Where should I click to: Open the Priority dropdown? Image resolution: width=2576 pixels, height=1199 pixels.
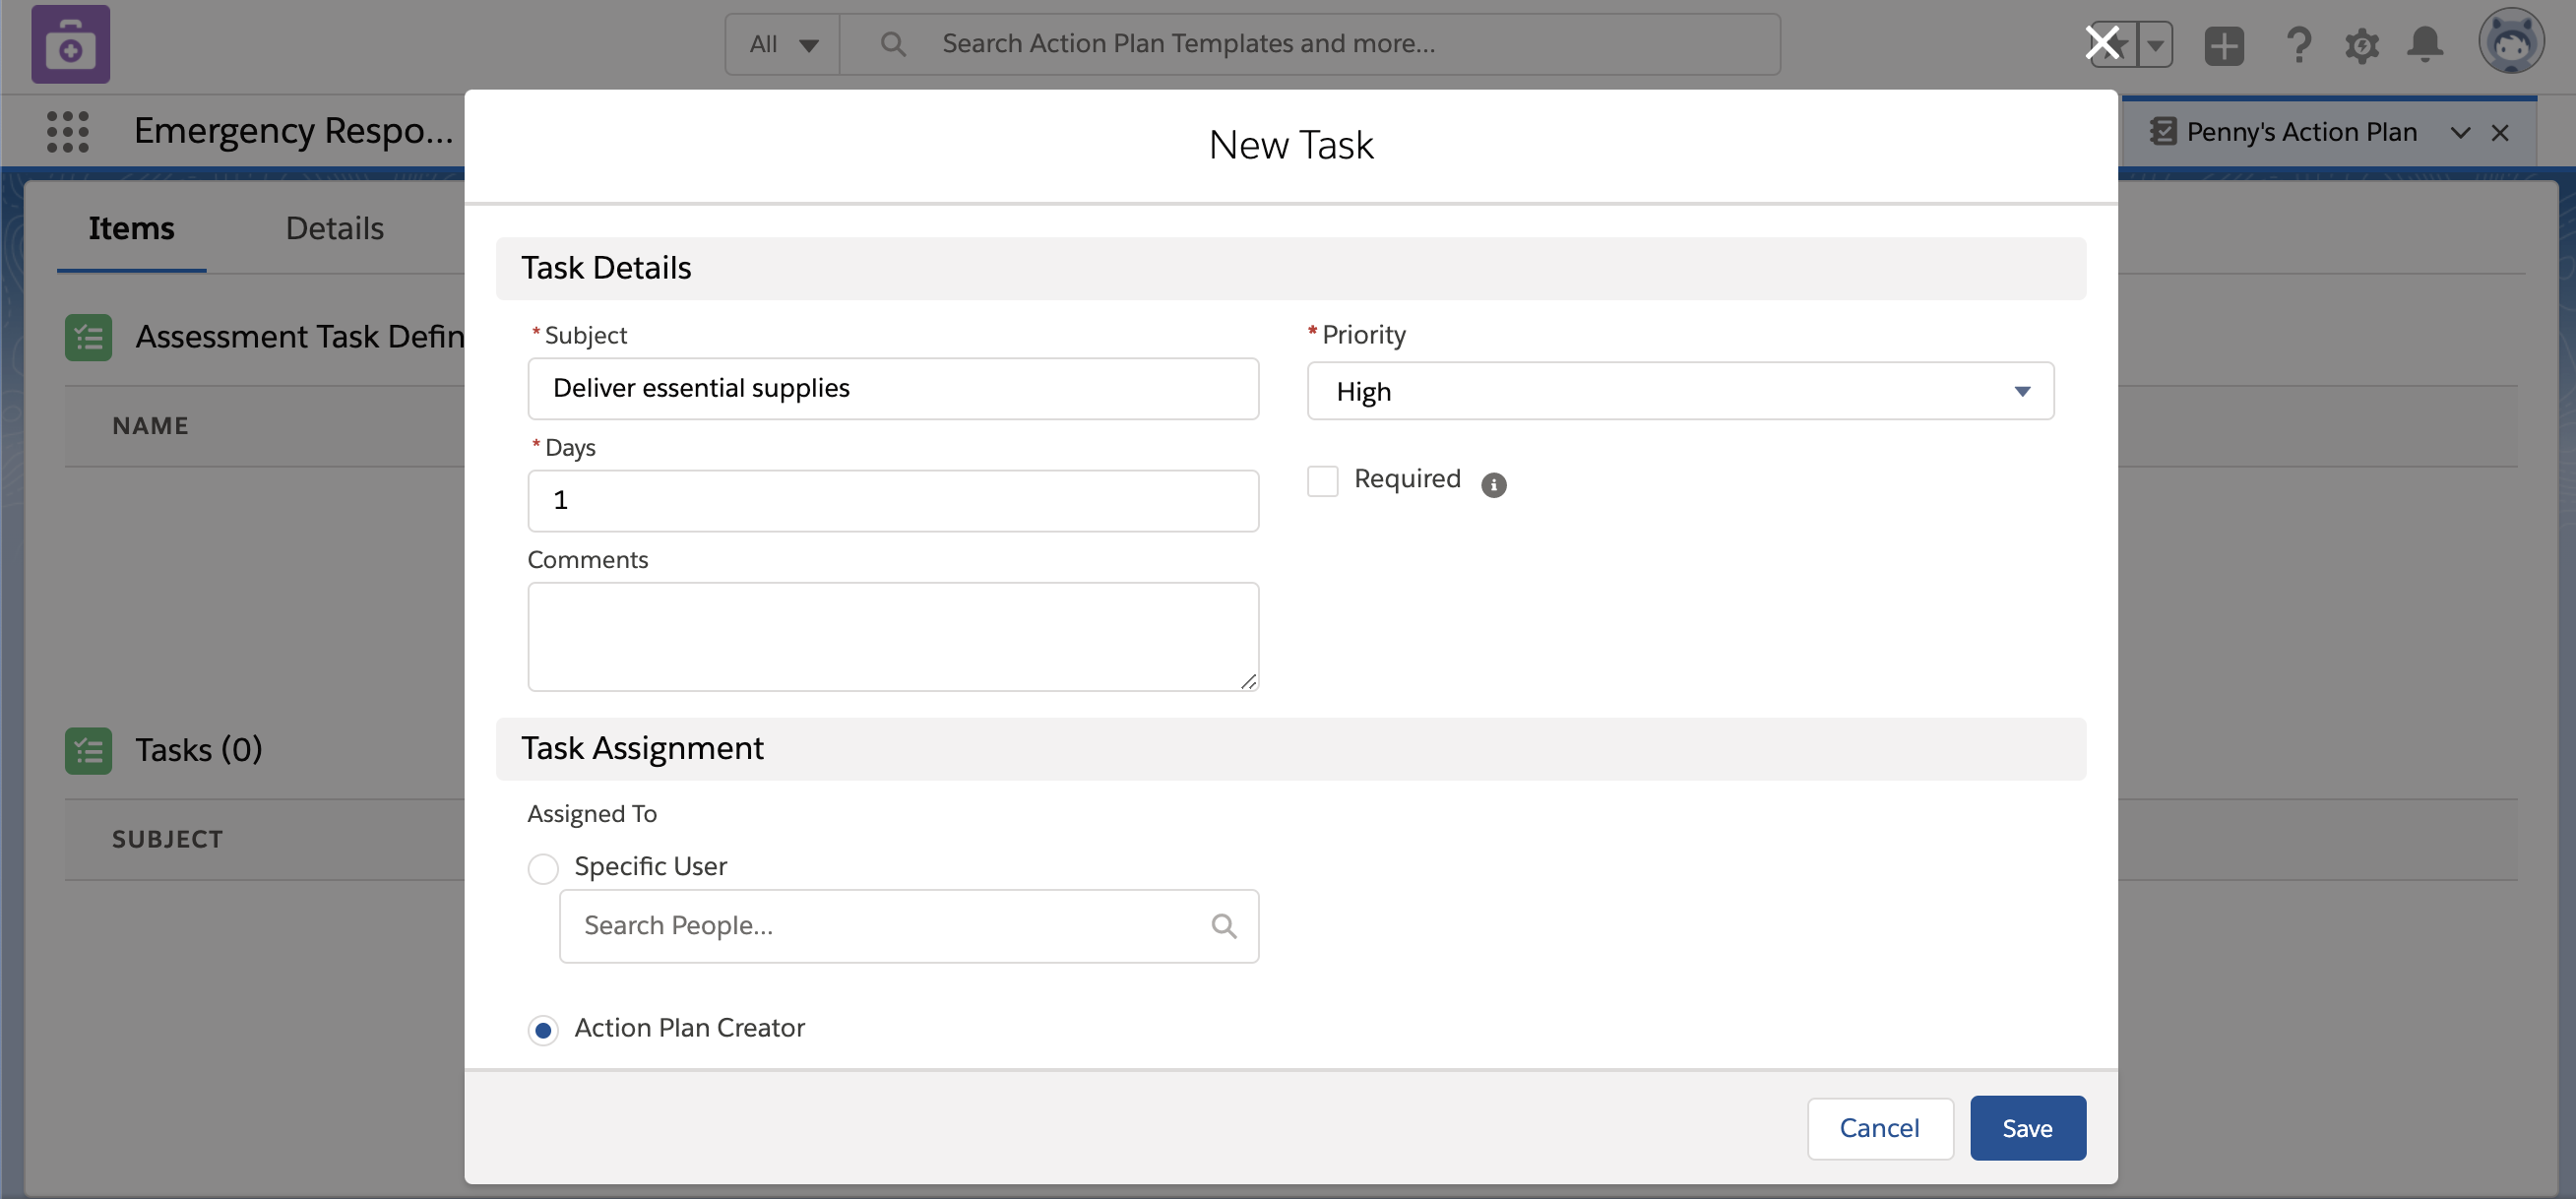click(x=1680, y=391)
